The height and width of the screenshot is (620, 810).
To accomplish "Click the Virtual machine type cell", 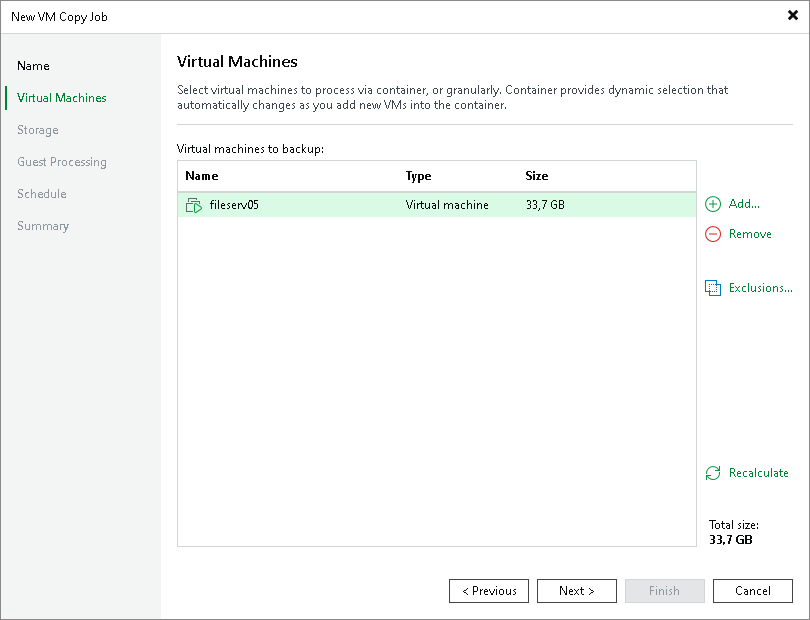I will point(447,205).
